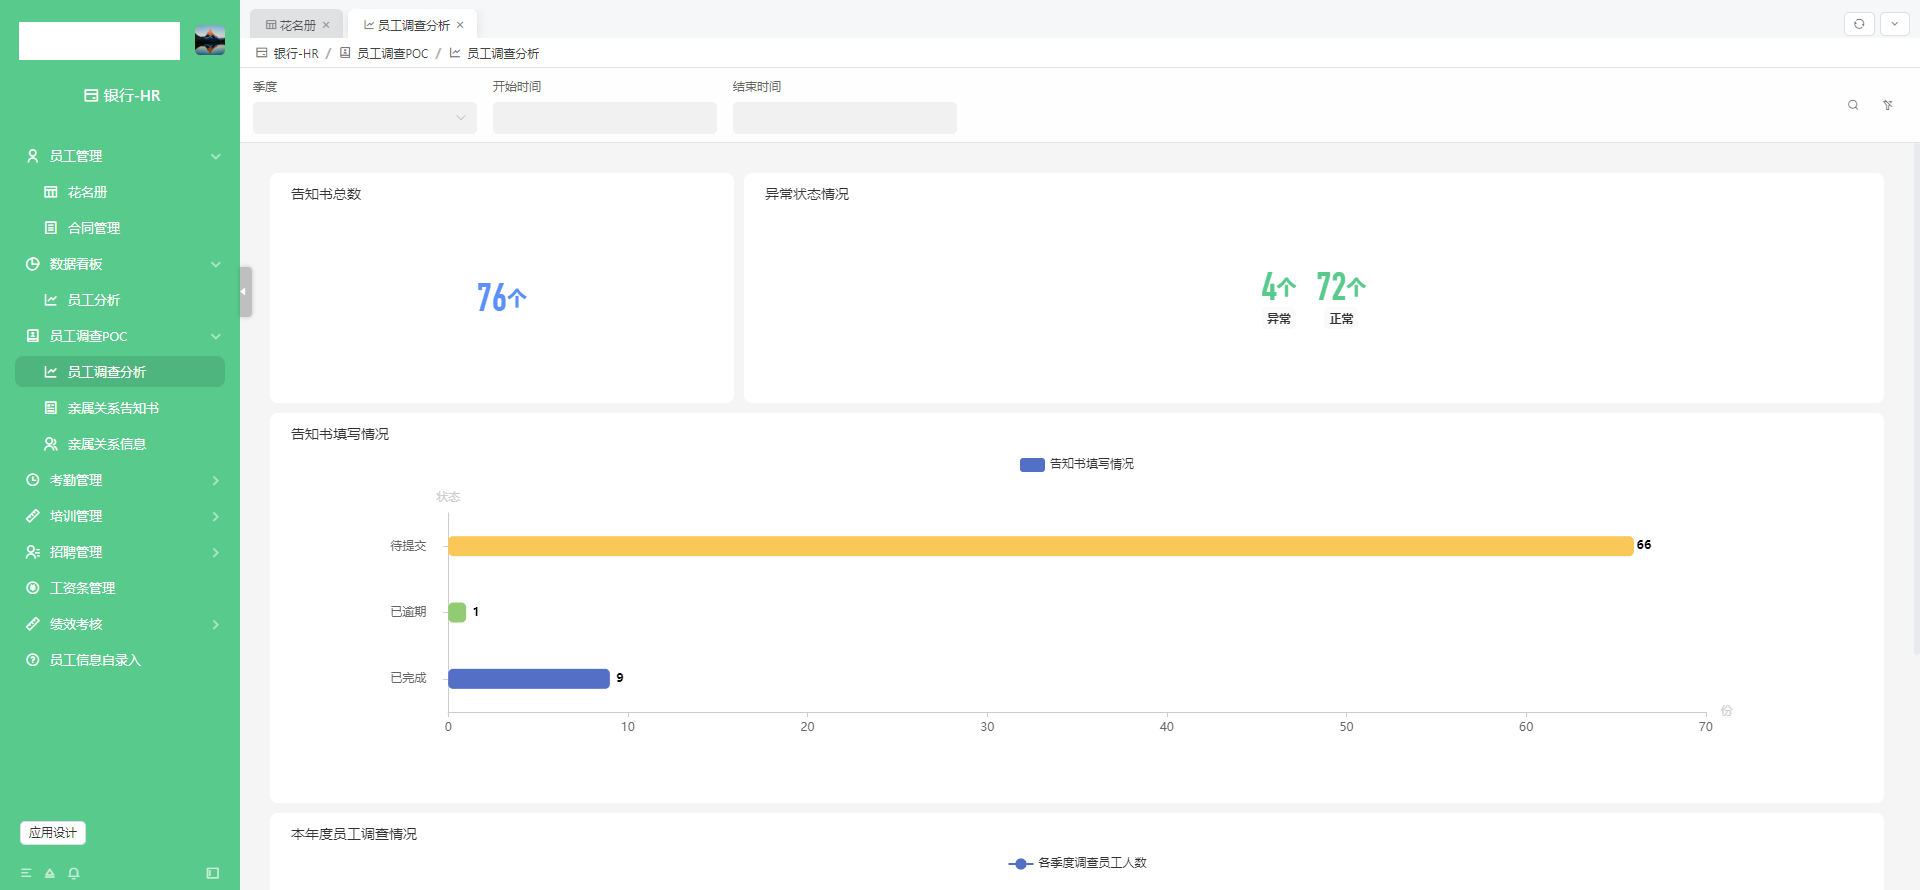
Task: Click the 应用设计 button
Action: (x=53, y=833)
